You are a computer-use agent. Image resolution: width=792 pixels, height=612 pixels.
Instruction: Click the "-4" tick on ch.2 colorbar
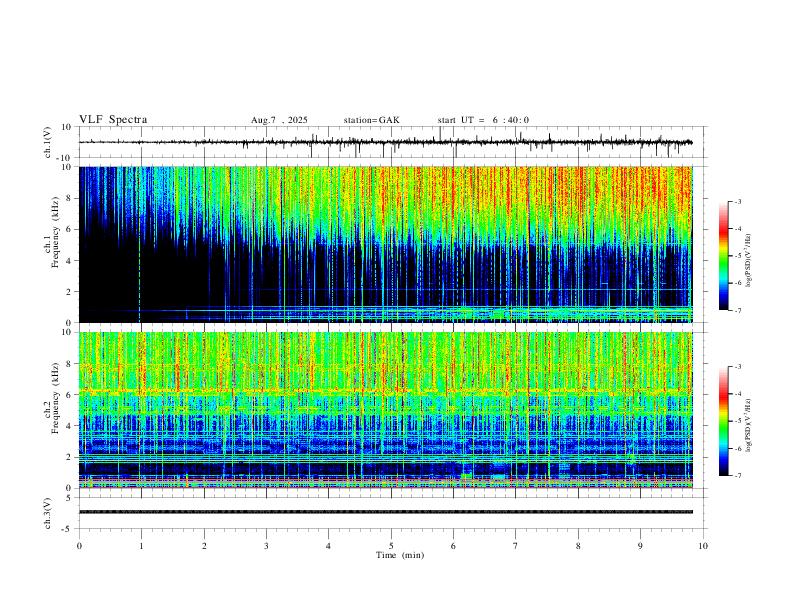(x=737, y=394)
